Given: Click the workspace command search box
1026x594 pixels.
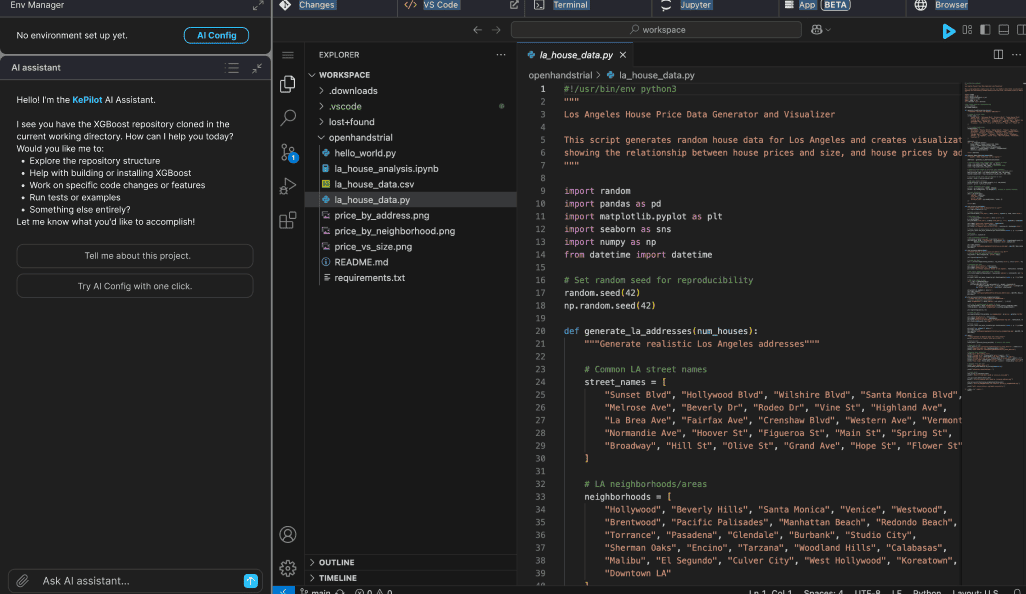Looking at the screenshot, I should coord(656,30).
